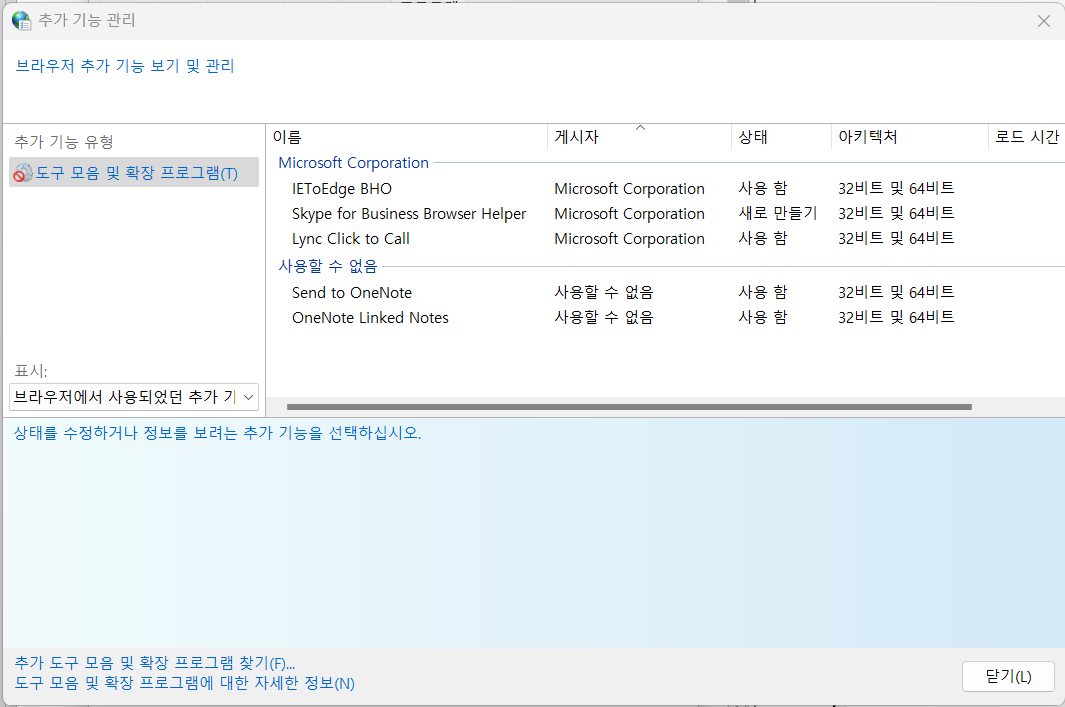Viewport: 1065px width, 707px height.
Task: Sort by the 이름 column header
Action: [x=406, y=137]
